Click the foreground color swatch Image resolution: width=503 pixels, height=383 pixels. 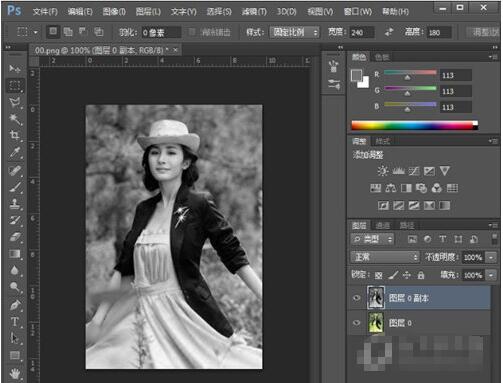356,75
